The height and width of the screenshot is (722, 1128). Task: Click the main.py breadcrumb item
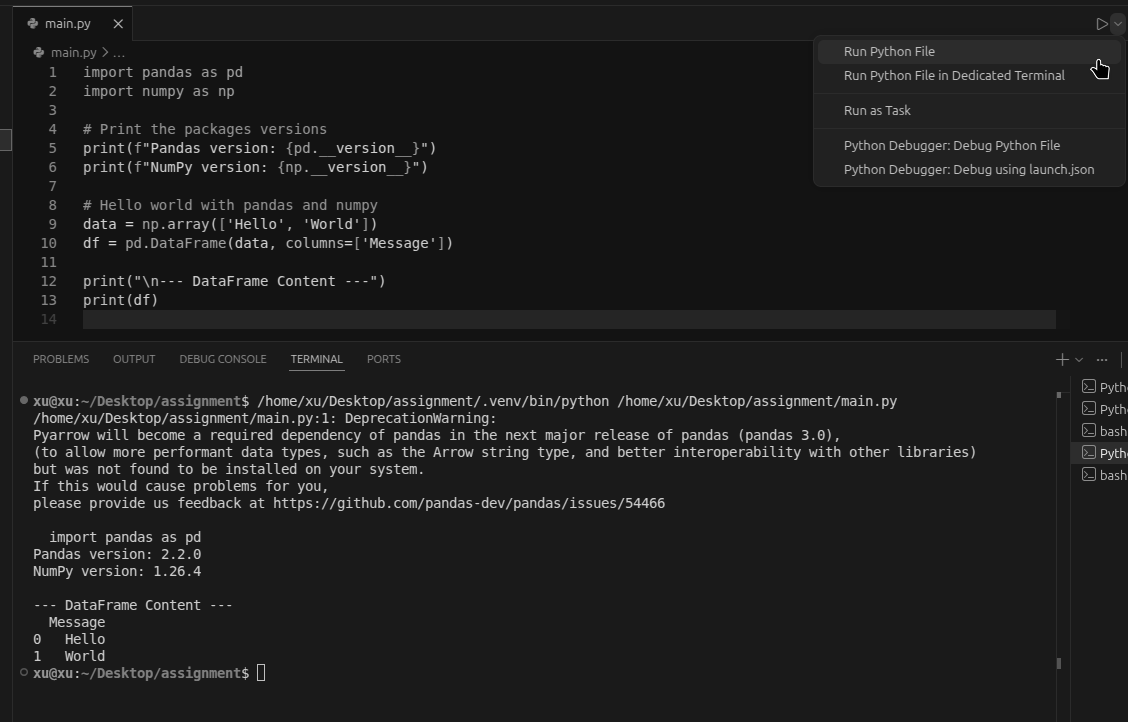pyautogui.click(x=73, y=52)
